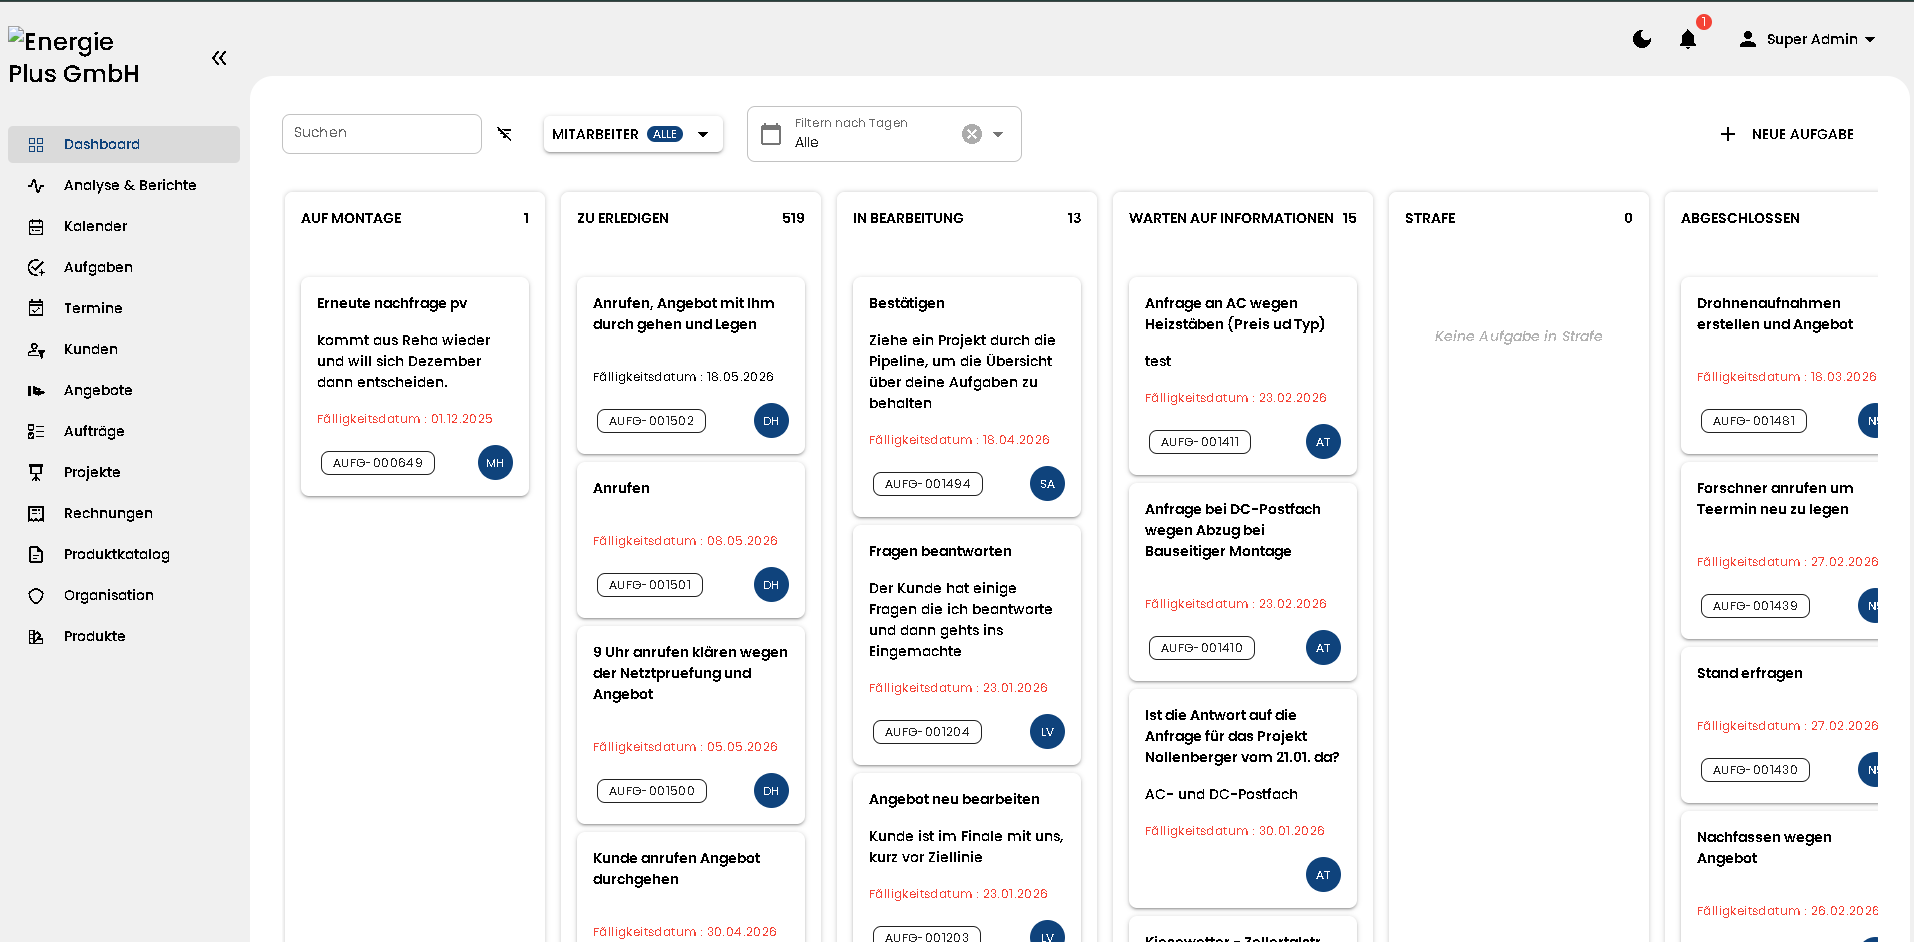Open Super Admin user menu
This screenshot has width=1914, height=942.
[x=1807, y=39]
